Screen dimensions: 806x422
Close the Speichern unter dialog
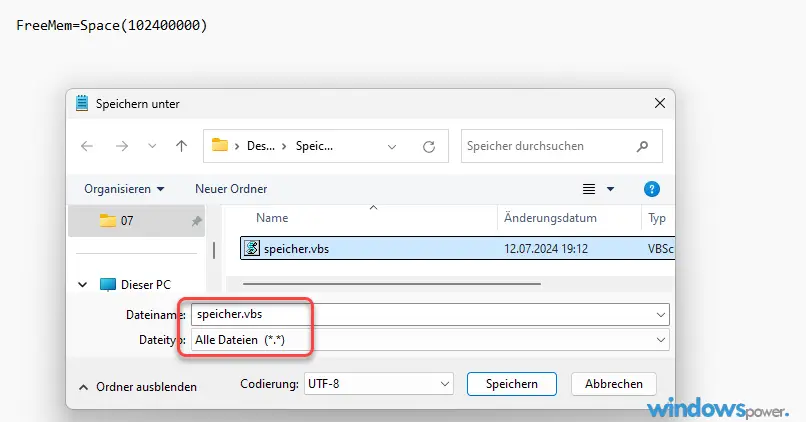660,103
